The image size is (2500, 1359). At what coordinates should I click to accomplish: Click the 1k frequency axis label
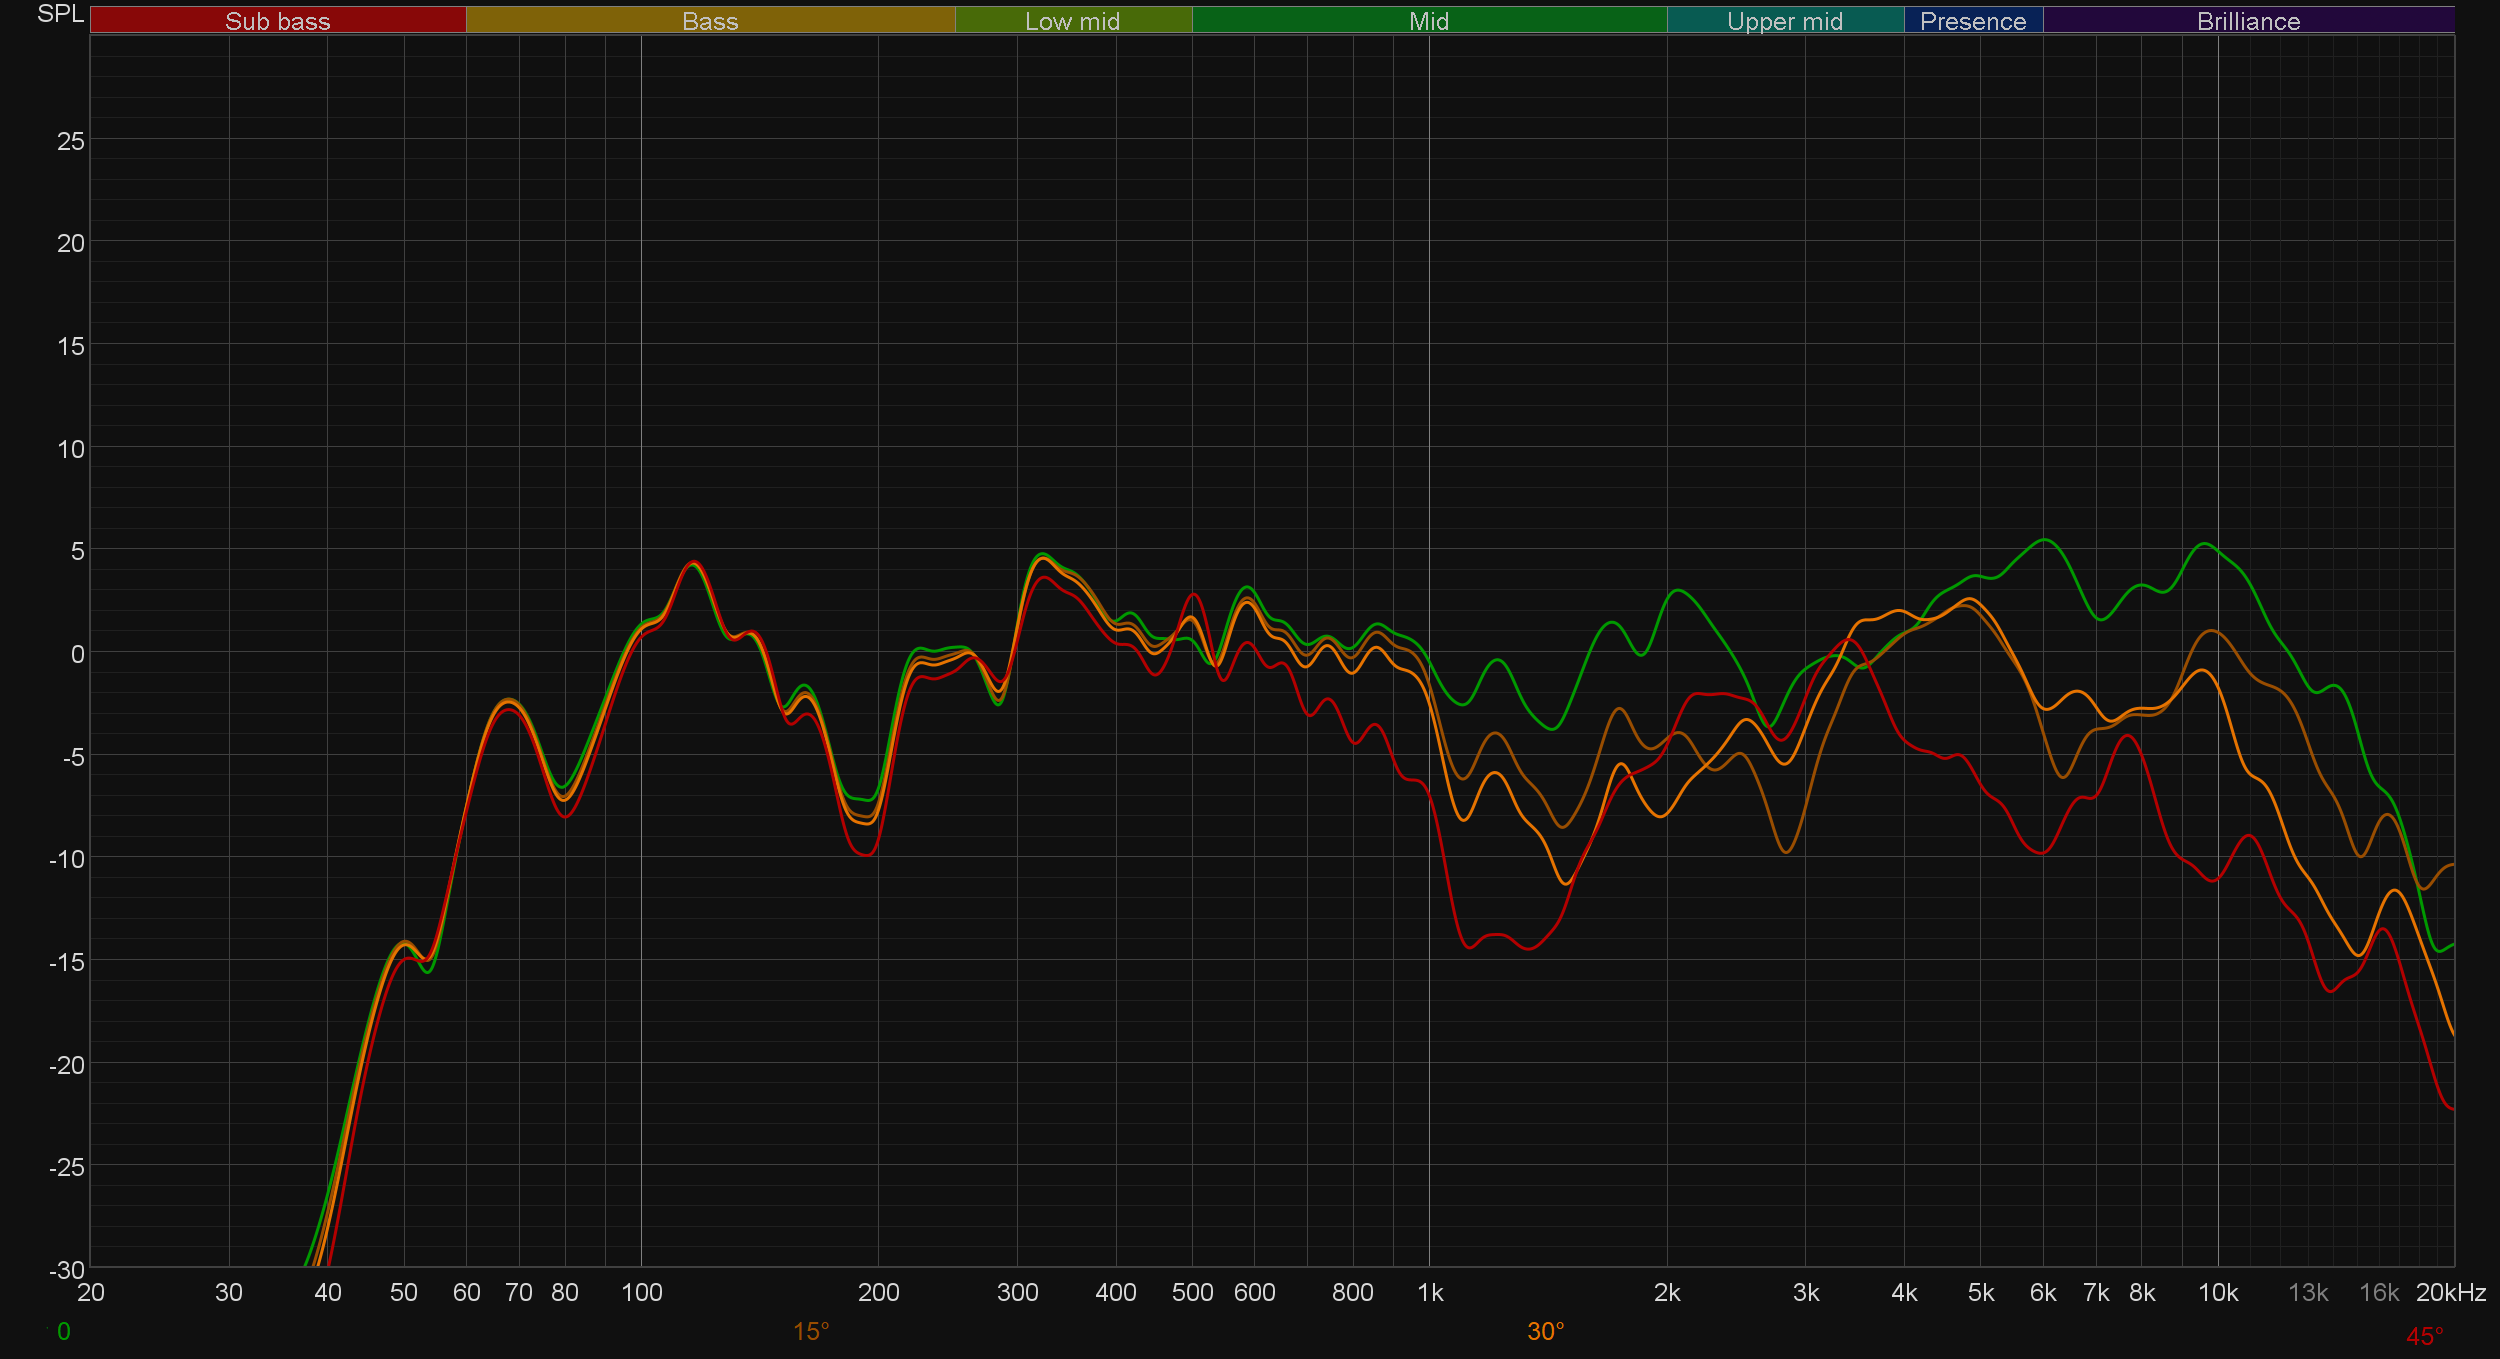tap(1430, 1292)
